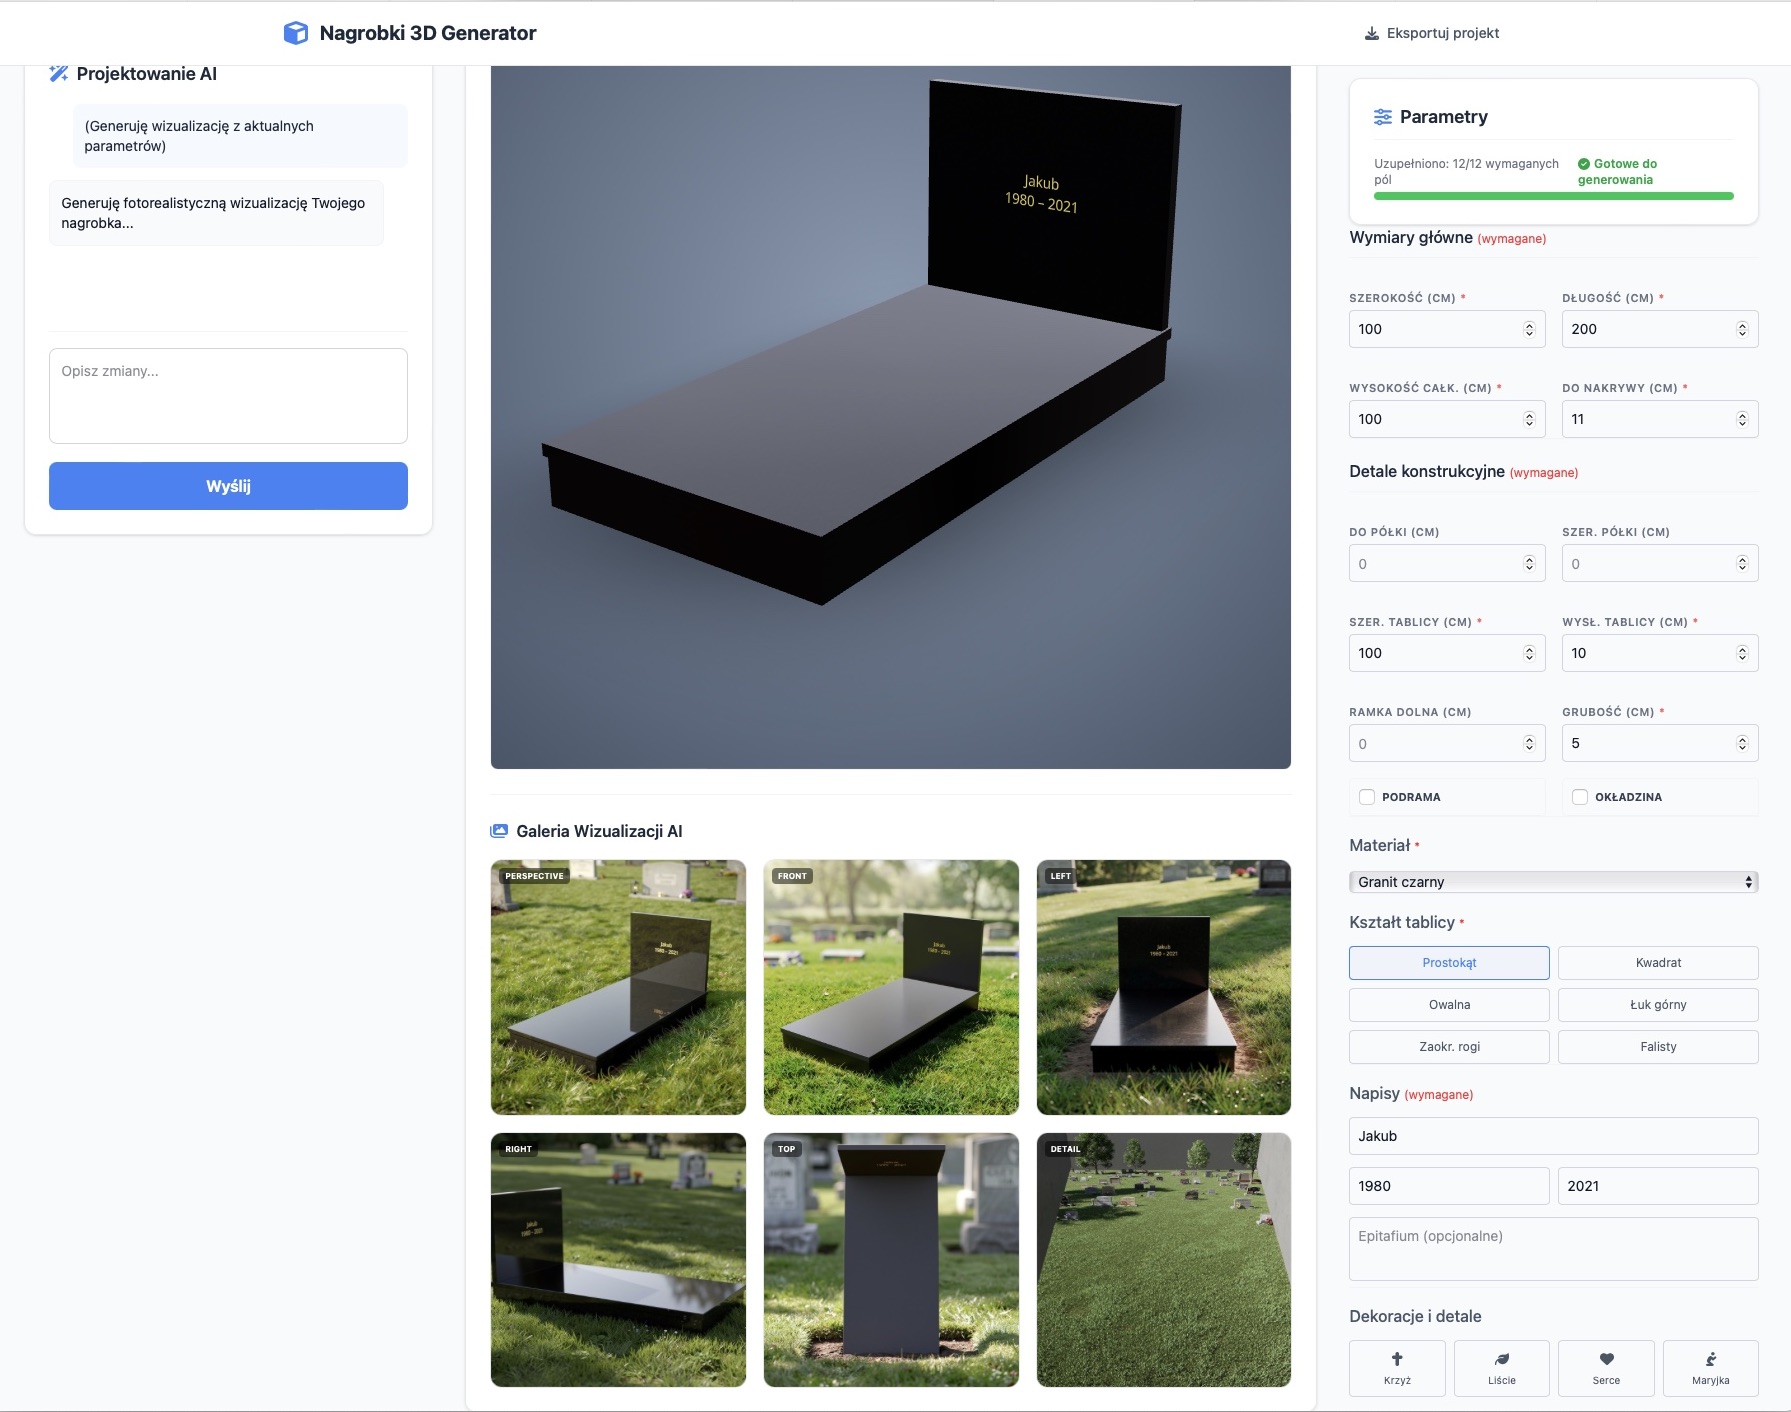Select the Łuk górny plaque shape

coord(1658,1005)
